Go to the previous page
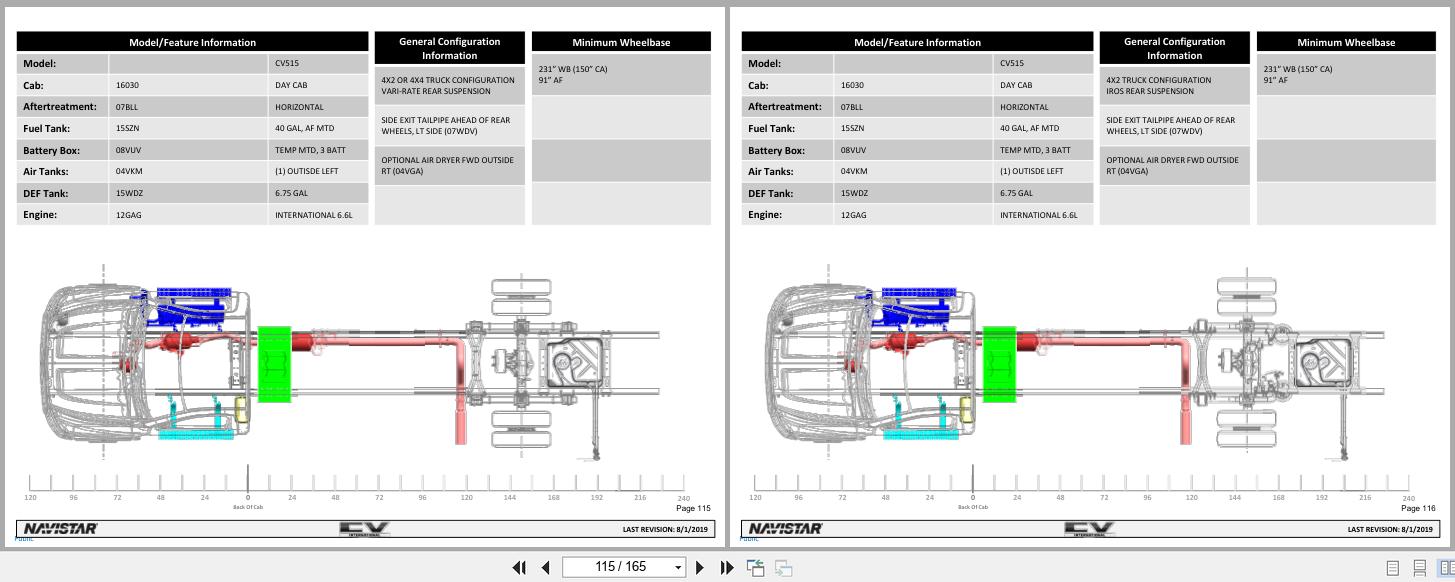The height and width of the screenshot is (582, 1455). click(x=545, y=567)
